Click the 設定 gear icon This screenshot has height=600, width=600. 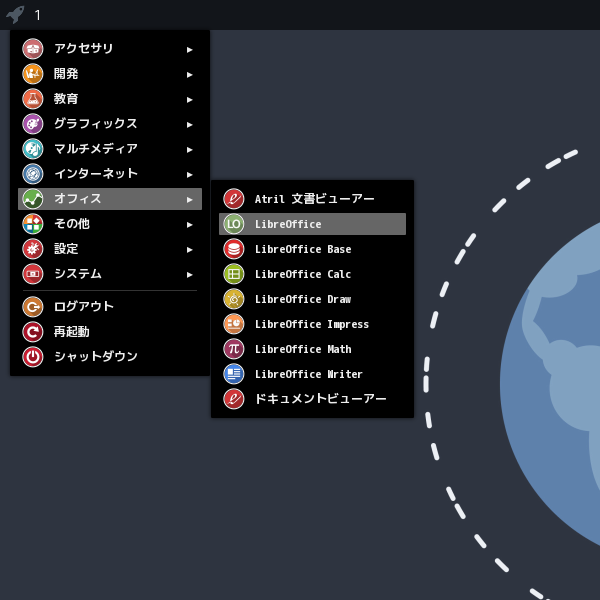tap(33, 249)
